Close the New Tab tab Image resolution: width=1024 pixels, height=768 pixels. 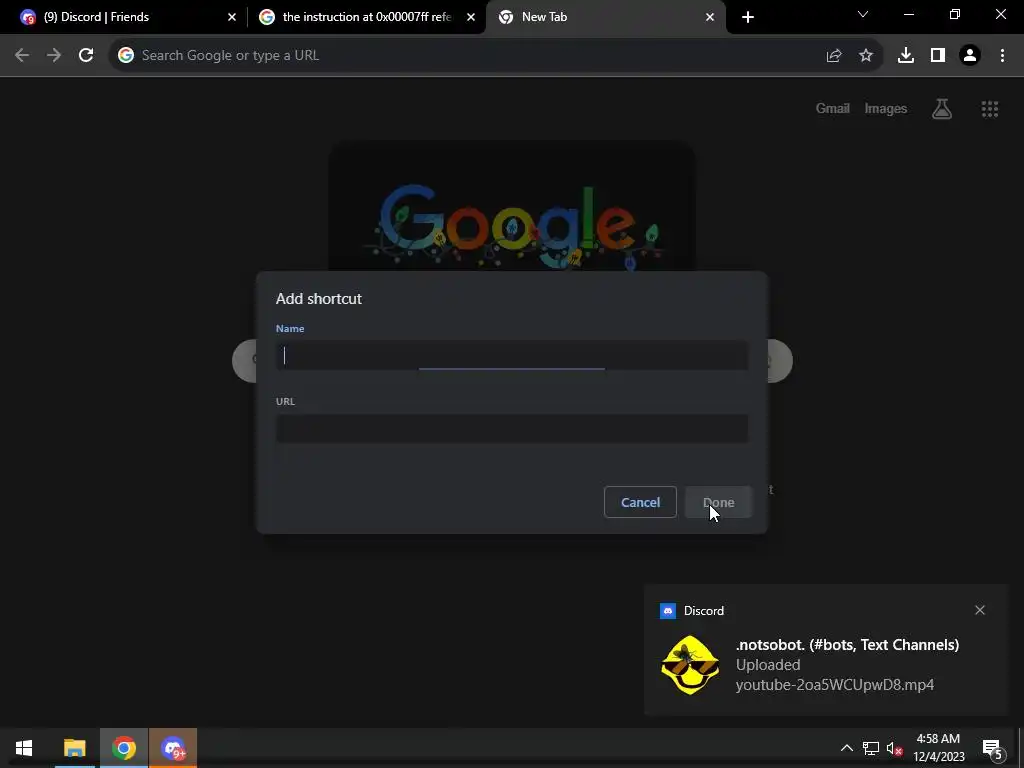pyautogui.click(x=710, y=18)
